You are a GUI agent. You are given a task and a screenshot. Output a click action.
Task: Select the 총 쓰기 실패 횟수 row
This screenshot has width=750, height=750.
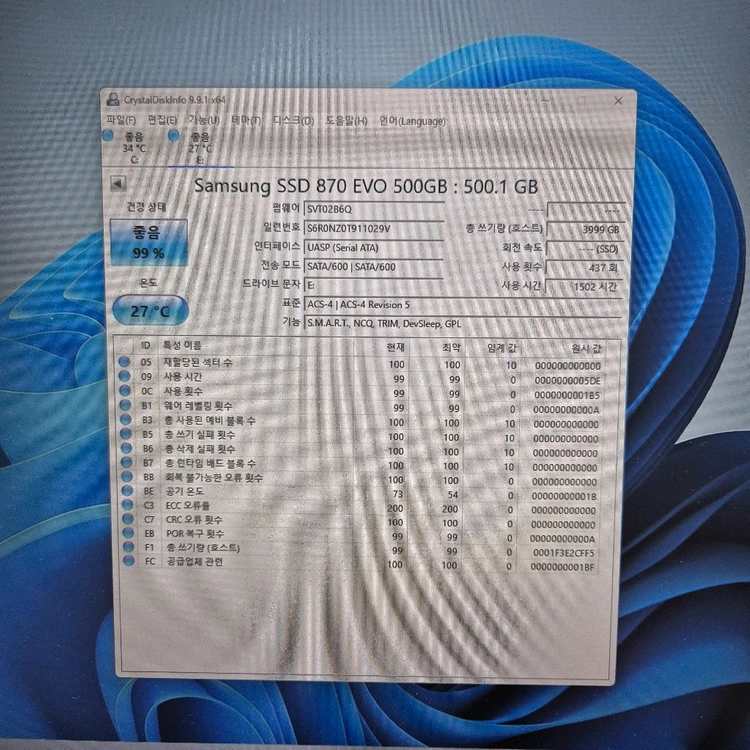pyautogui.click(x=361, y=436)
